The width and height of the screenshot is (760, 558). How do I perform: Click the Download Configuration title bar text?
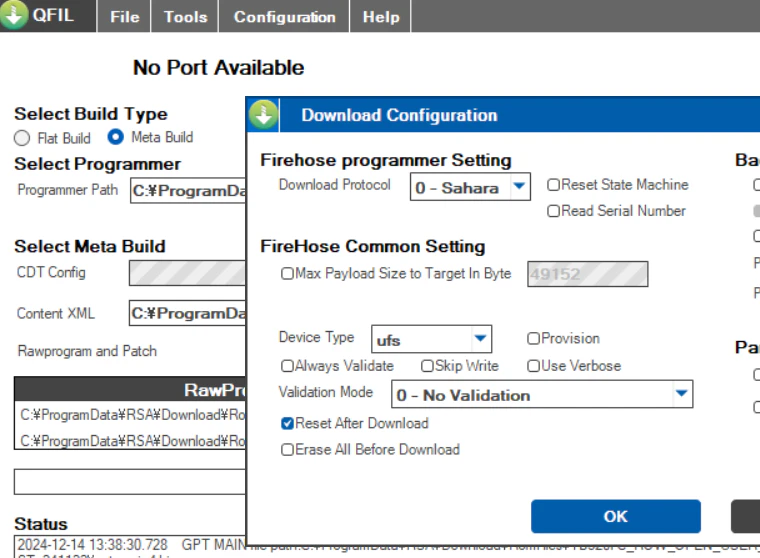coord(399,115)
